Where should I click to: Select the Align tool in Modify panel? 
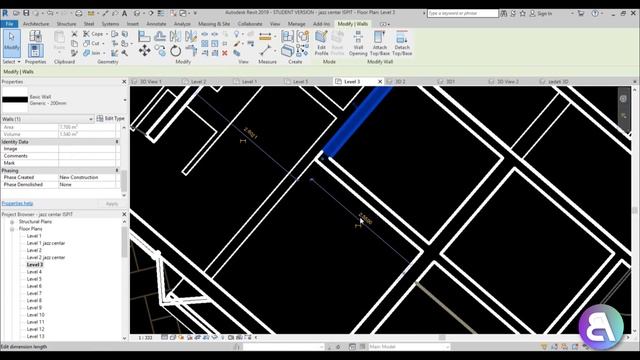point(144,36)
